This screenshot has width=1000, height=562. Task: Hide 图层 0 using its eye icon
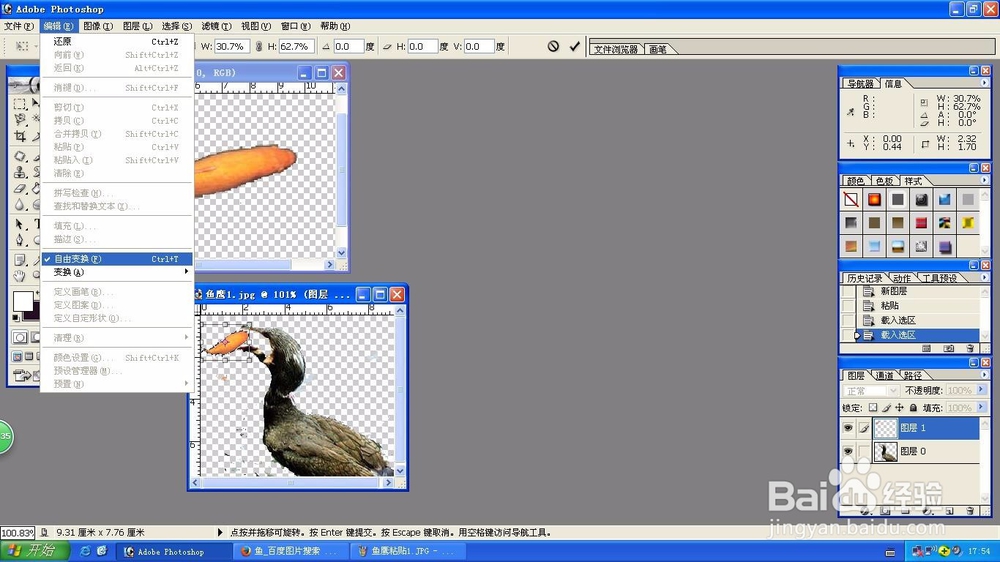(x=848, y=451)
